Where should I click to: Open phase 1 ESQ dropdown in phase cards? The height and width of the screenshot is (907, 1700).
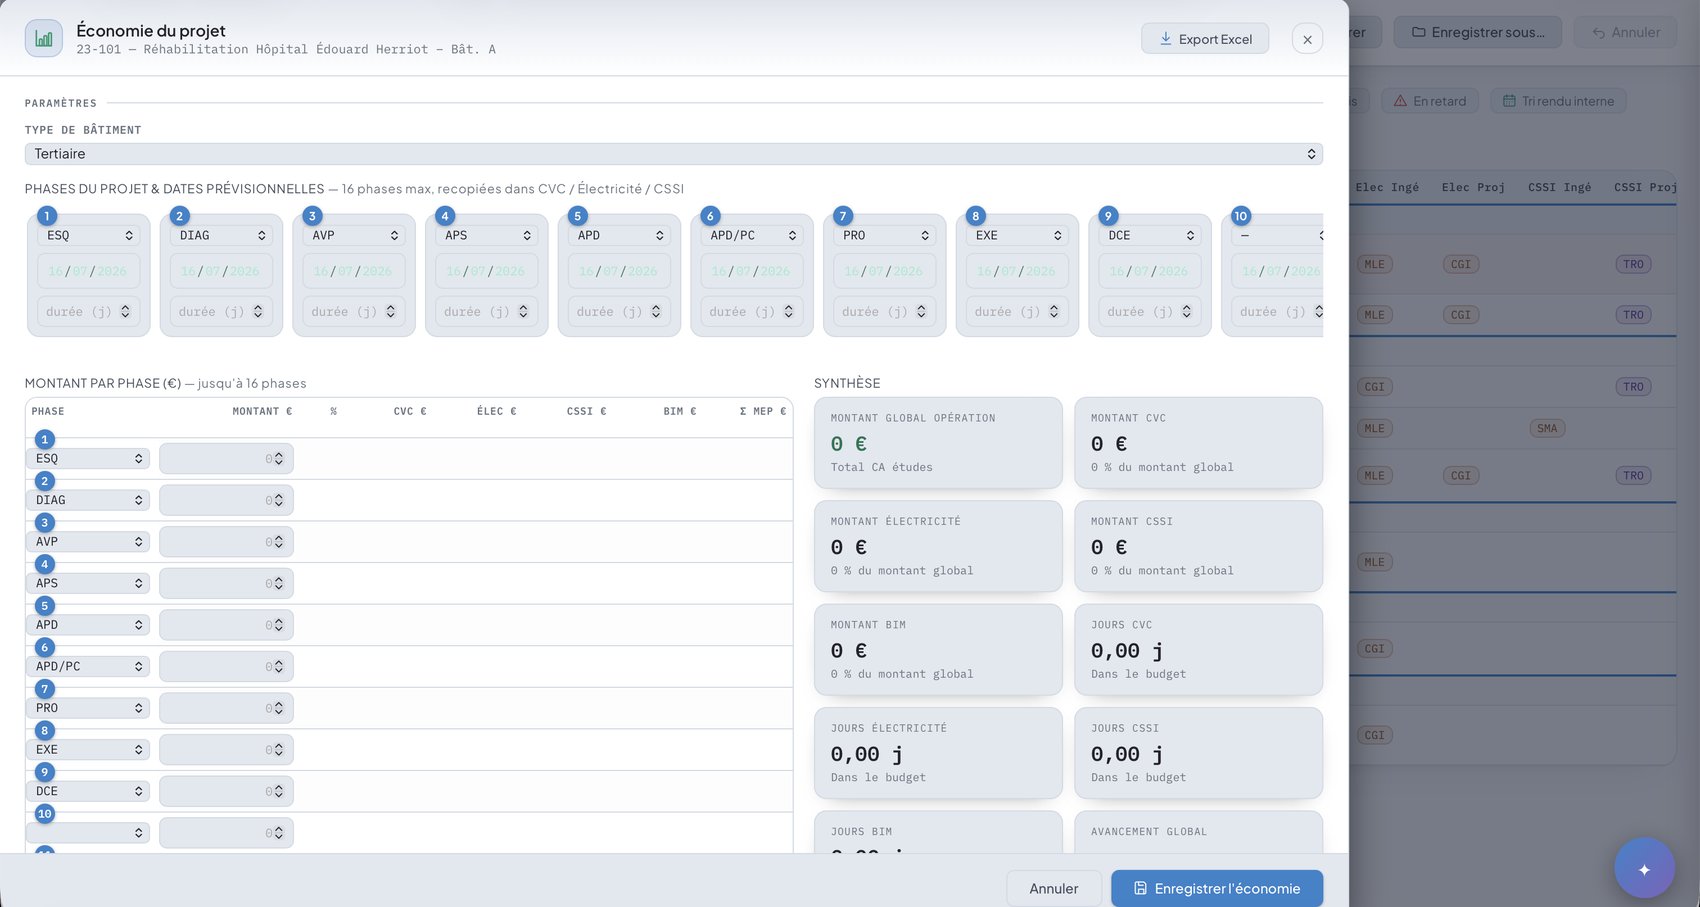click(89, 235)
